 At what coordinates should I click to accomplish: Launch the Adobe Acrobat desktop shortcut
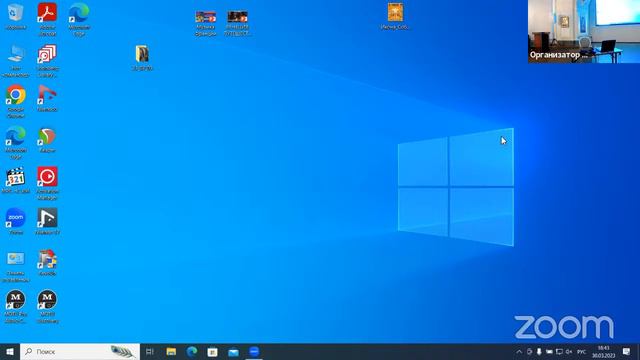click(47, 13)
